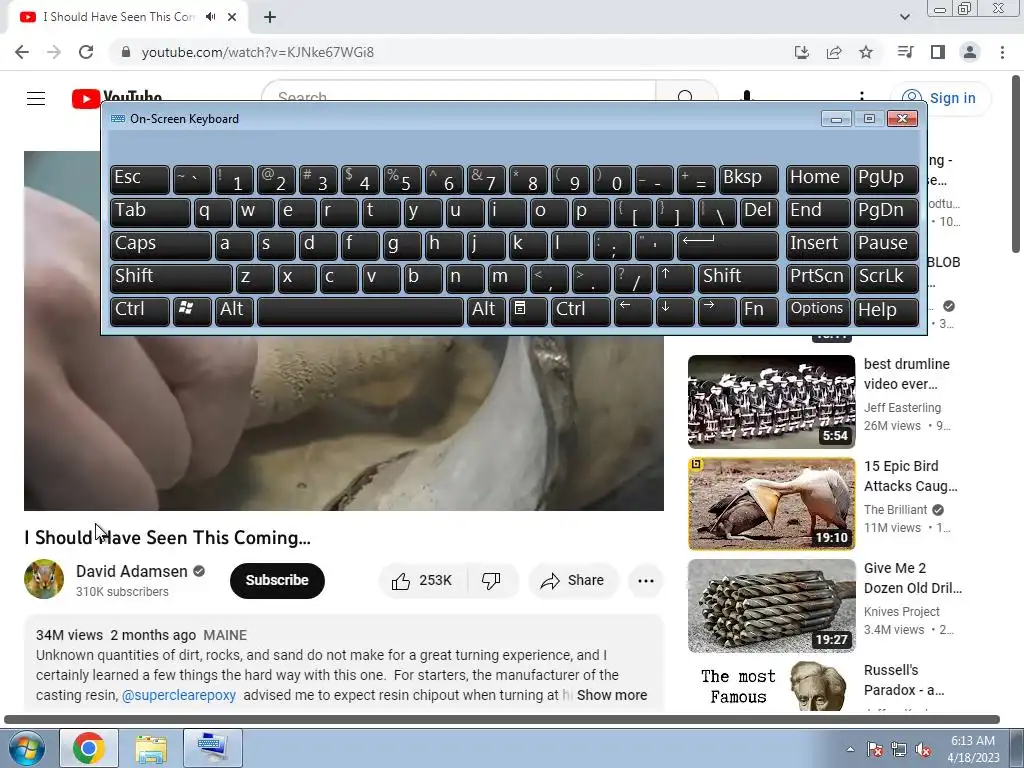Click the left Alt key on the keyboard
Screen dimensions: 1024x768
pyautogui.click(x=234, y=310)
